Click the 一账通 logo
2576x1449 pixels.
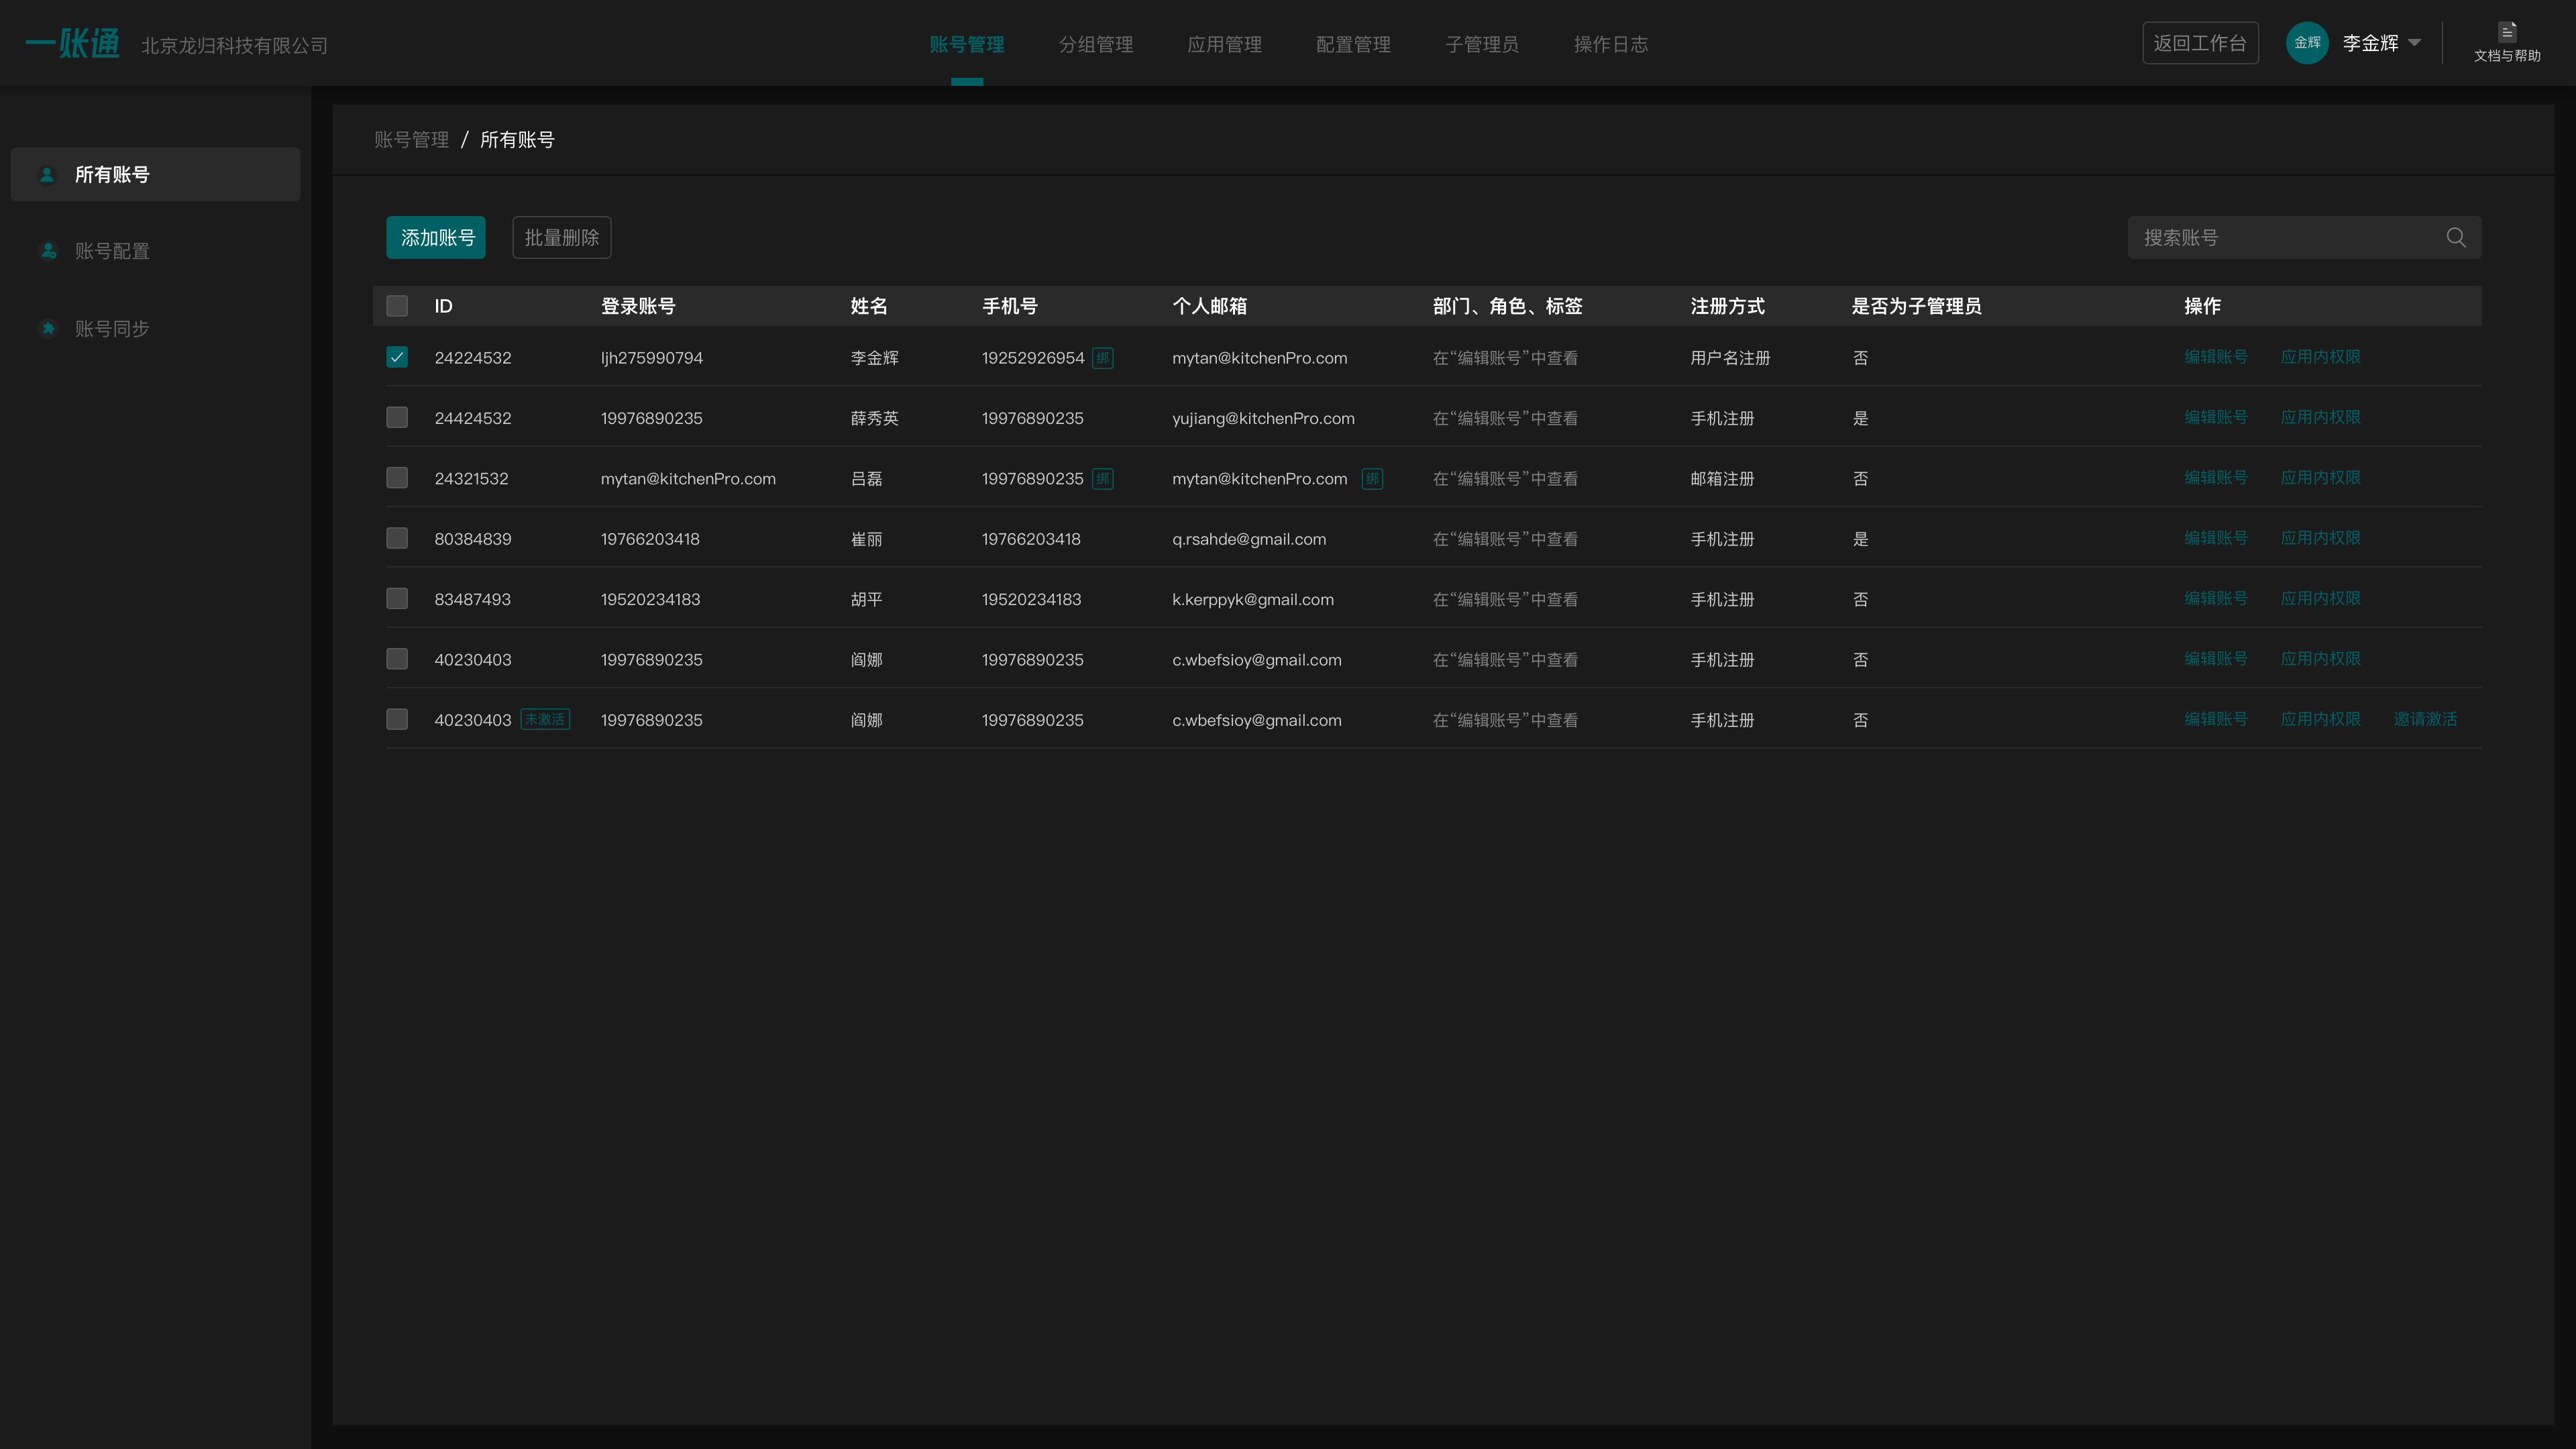click(x=73, y=43)
